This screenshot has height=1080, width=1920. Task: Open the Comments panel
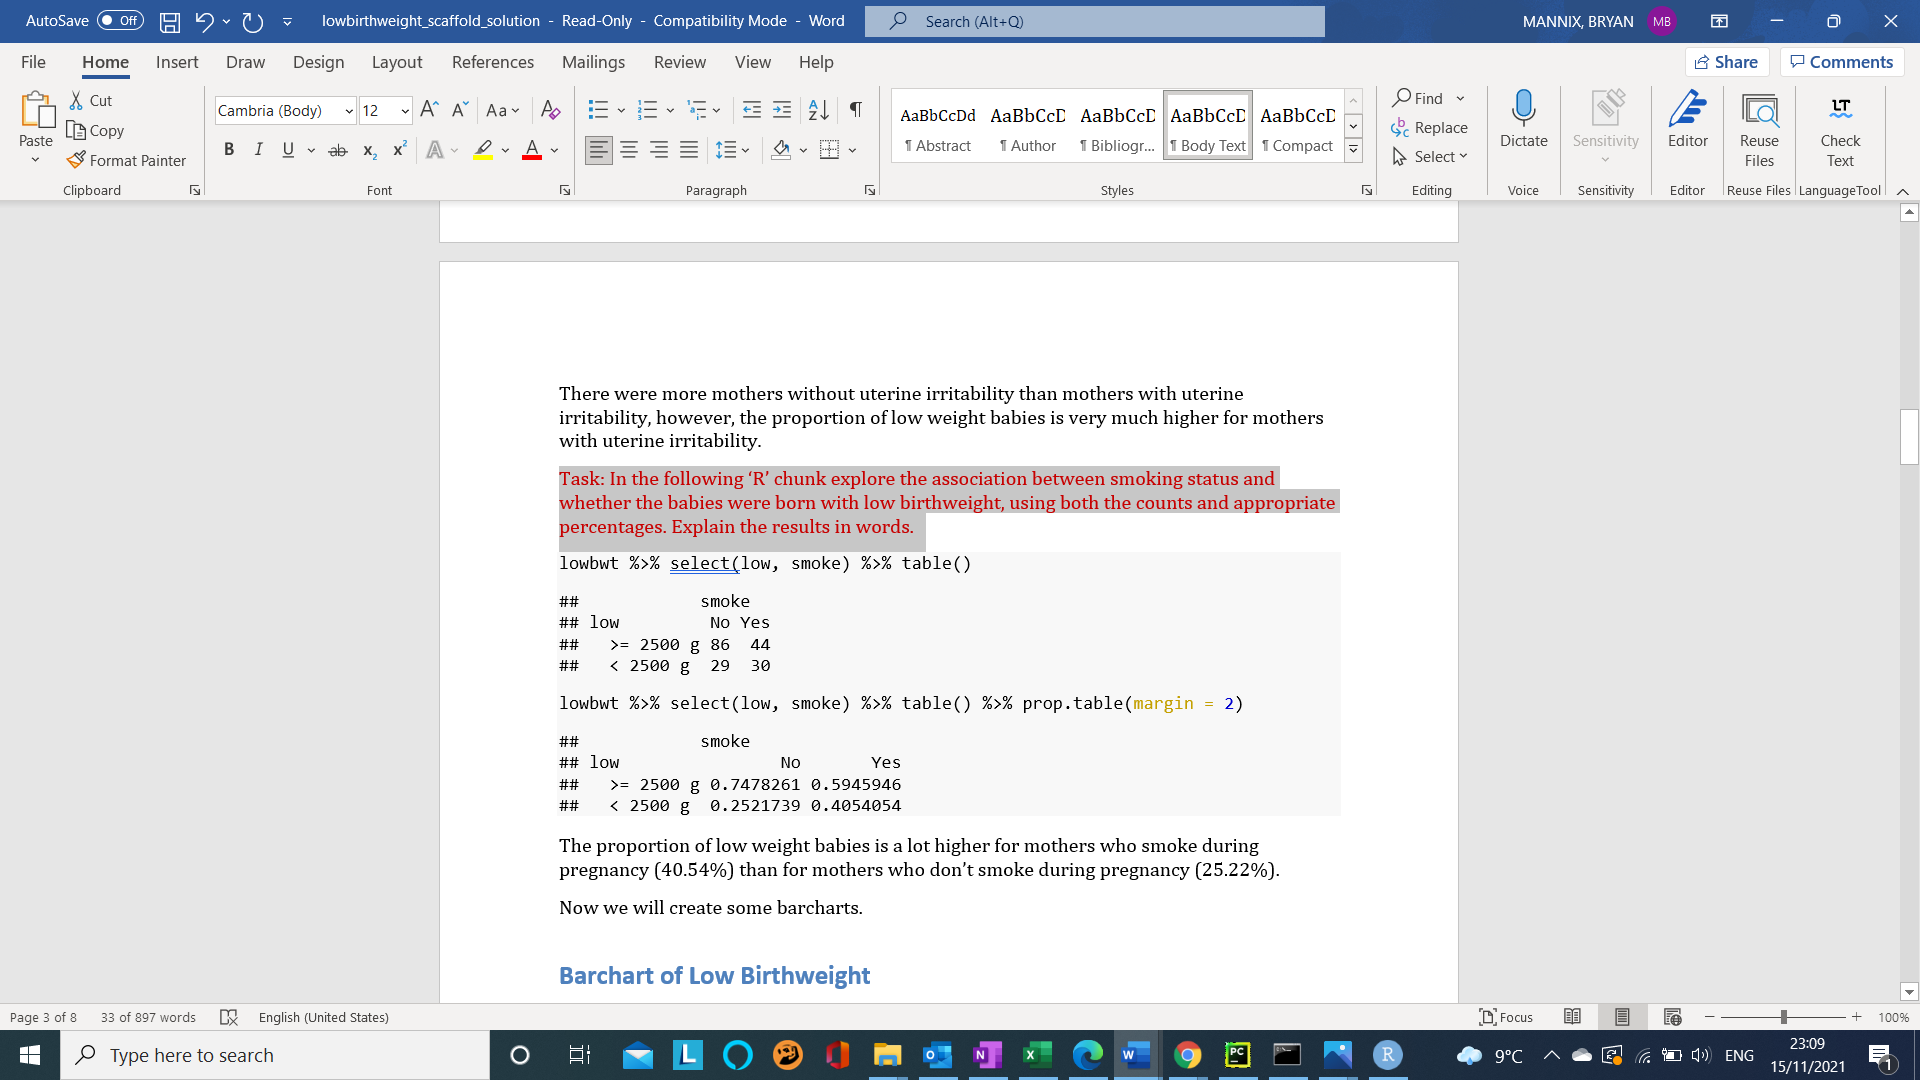coord(1841,61)
